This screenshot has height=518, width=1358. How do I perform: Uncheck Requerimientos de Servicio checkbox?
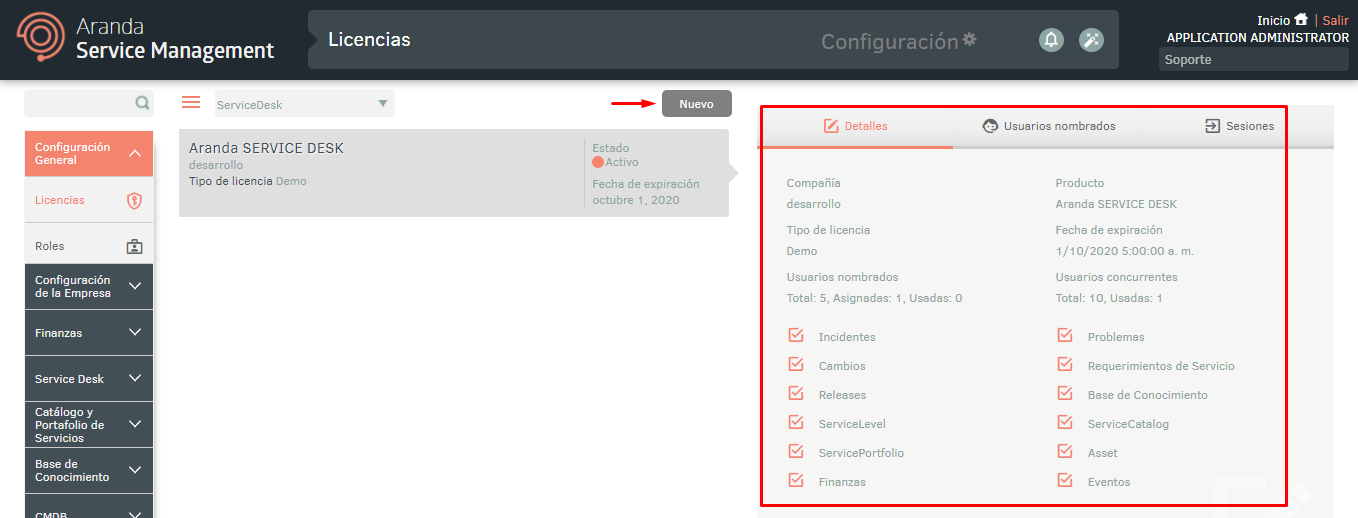(x=1065, y=365)
